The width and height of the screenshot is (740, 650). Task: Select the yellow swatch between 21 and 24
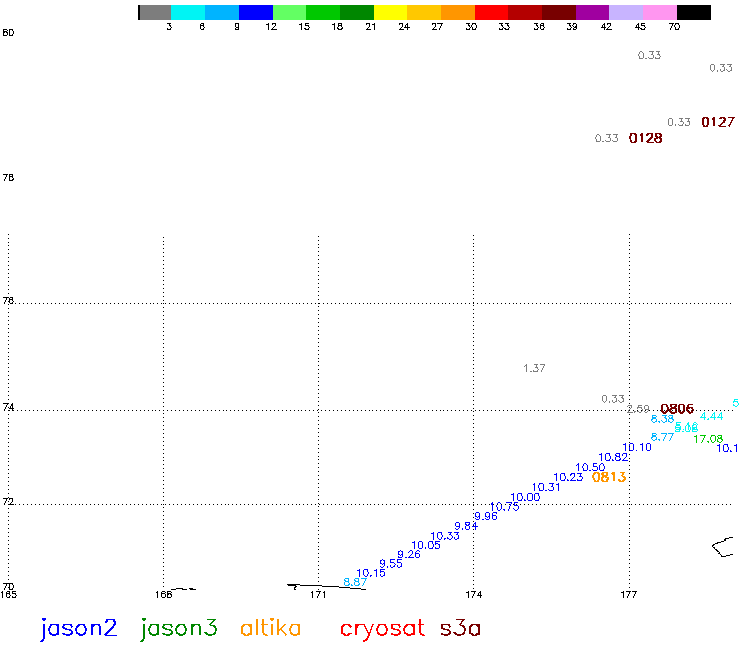(x=390, y=12)
